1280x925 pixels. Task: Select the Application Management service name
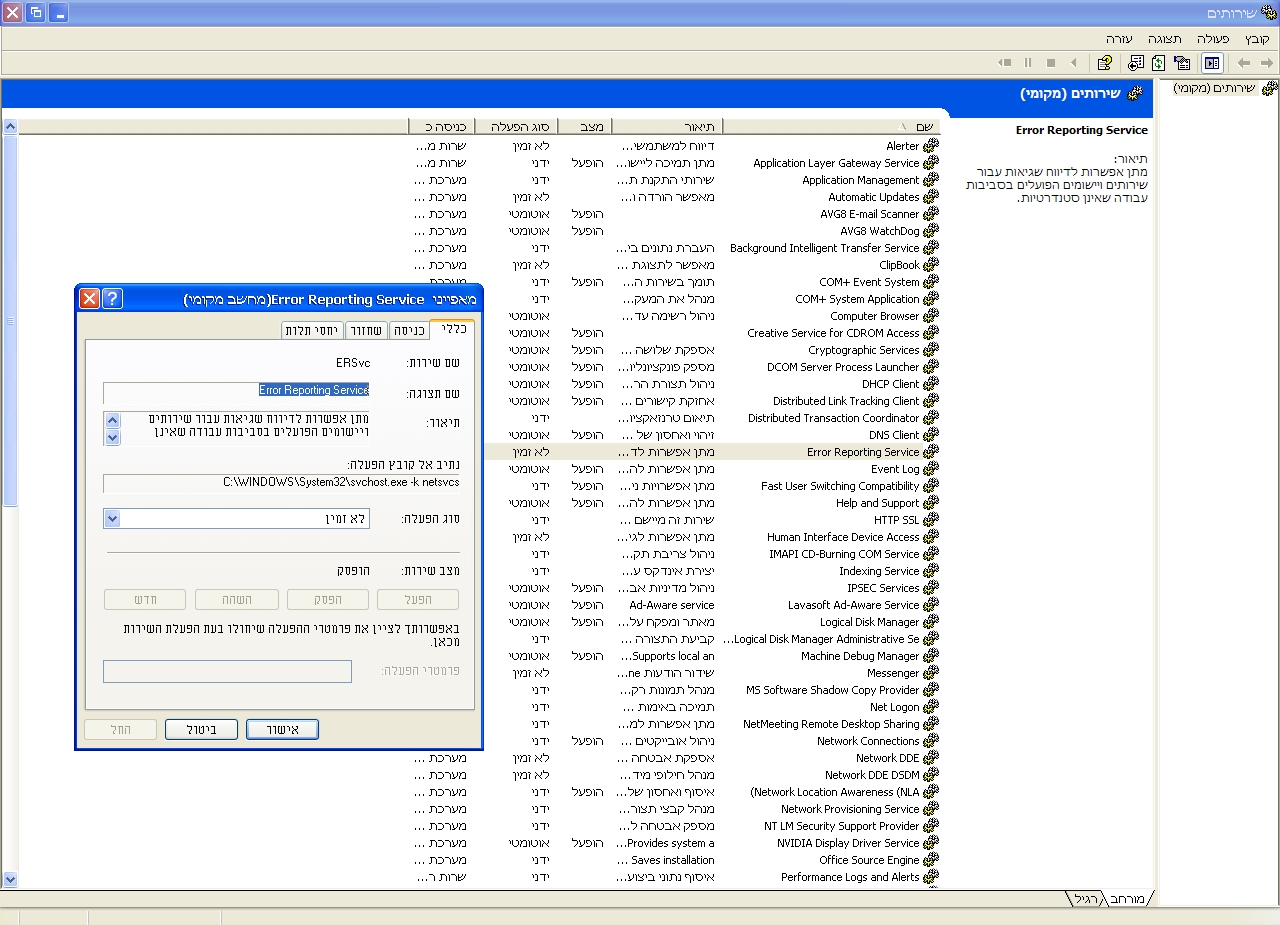(x=860, y=180)
